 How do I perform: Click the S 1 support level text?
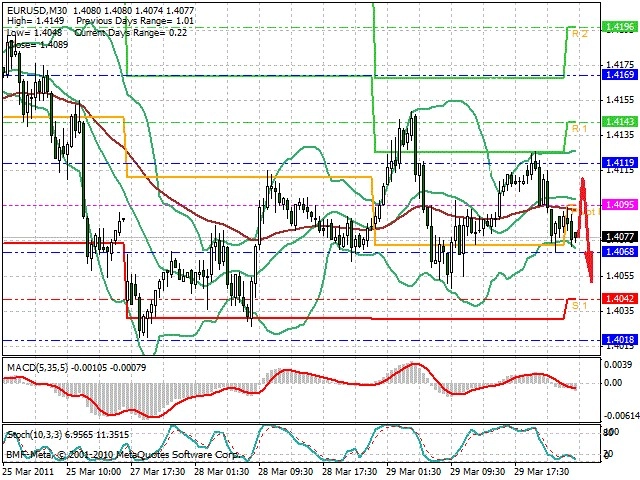click(579, 306)
